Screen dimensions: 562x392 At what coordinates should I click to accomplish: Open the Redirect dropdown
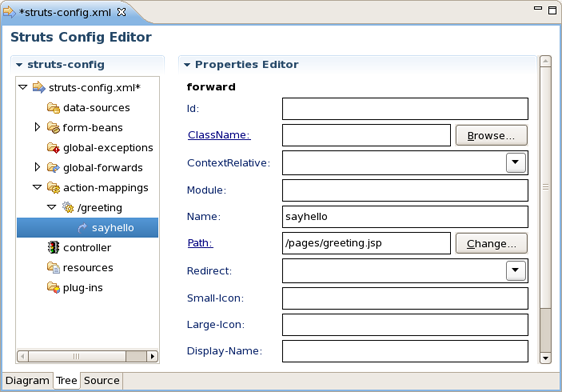tap(516, 271)
